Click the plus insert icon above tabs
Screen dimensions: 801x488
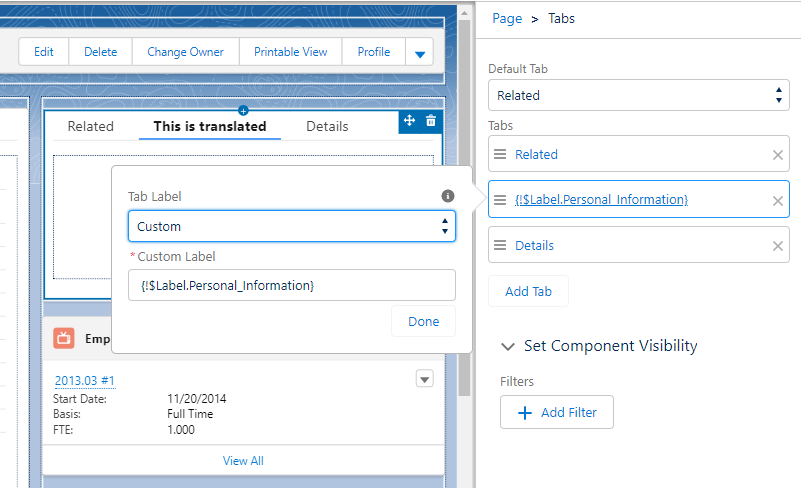[243, 110]
